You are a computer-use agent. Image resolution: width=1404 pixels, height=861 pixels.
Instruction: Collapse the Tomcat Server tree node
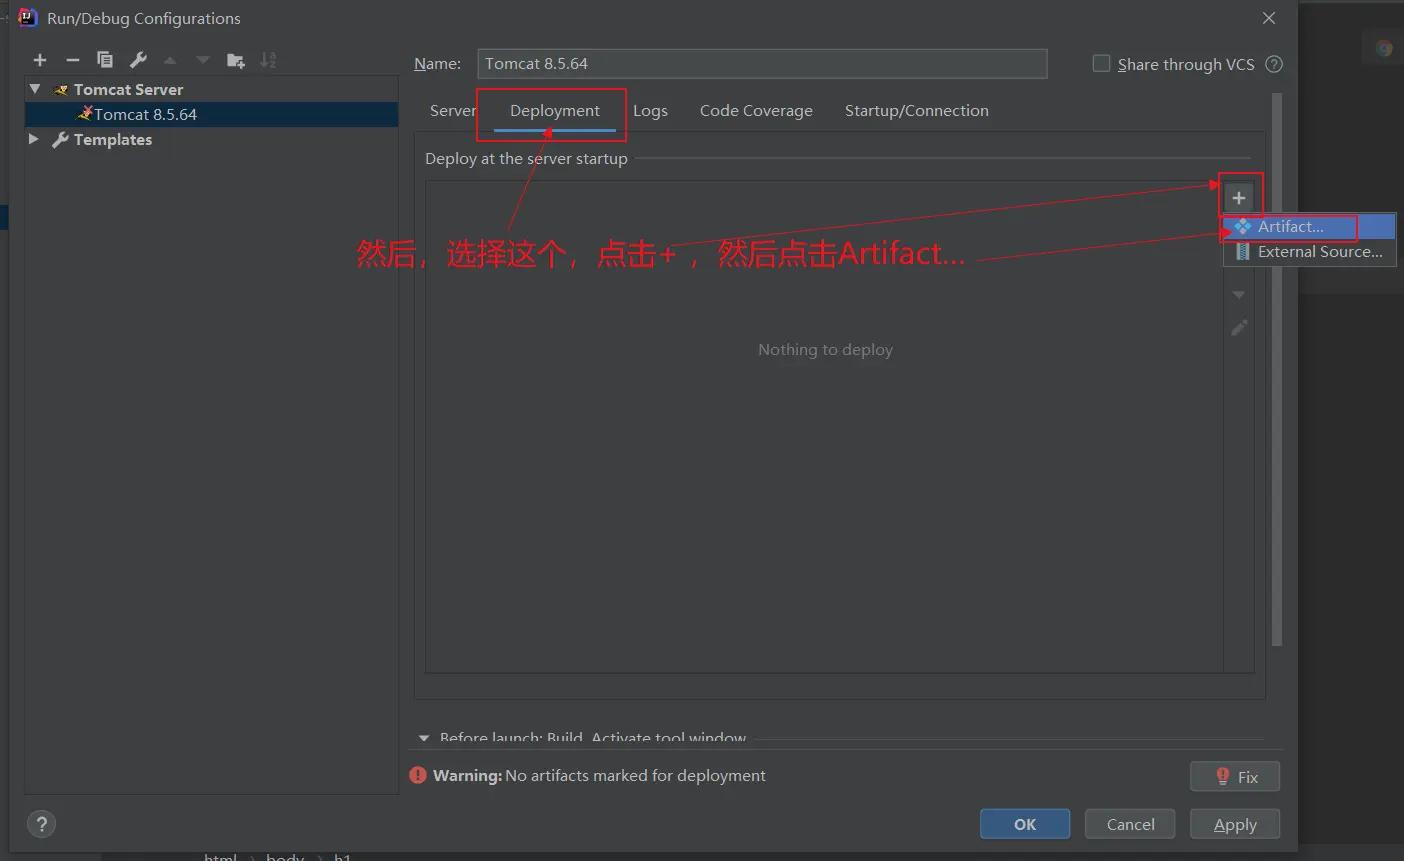(35, 89)
